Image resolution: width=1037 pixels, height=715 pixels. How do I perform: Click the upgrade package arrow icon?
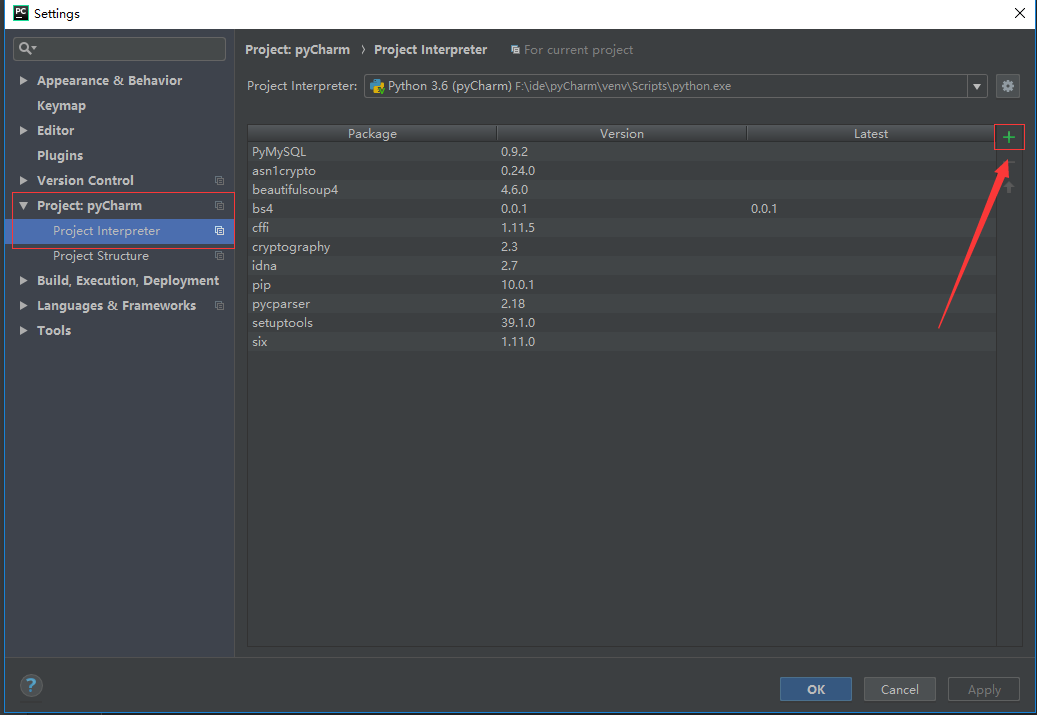coord(1009,187)
